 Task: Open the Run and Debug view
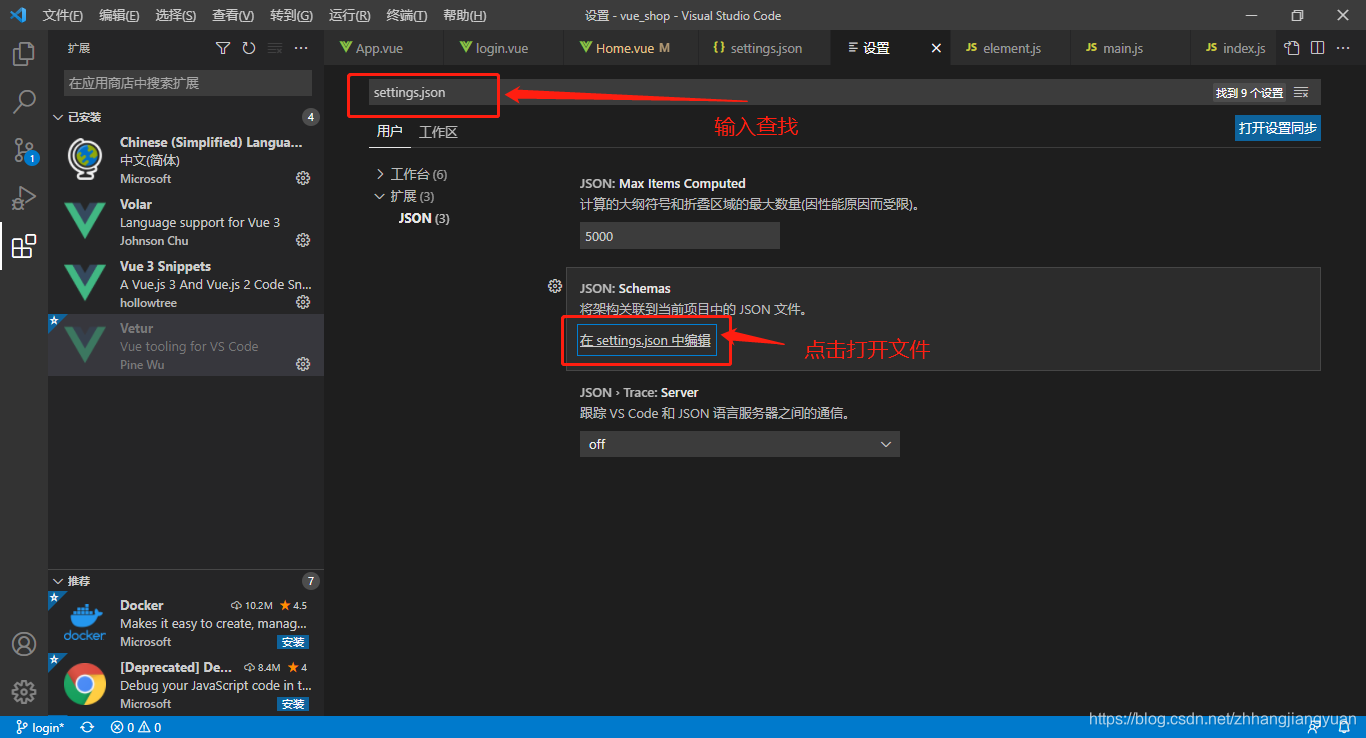[x=24, y=197]
